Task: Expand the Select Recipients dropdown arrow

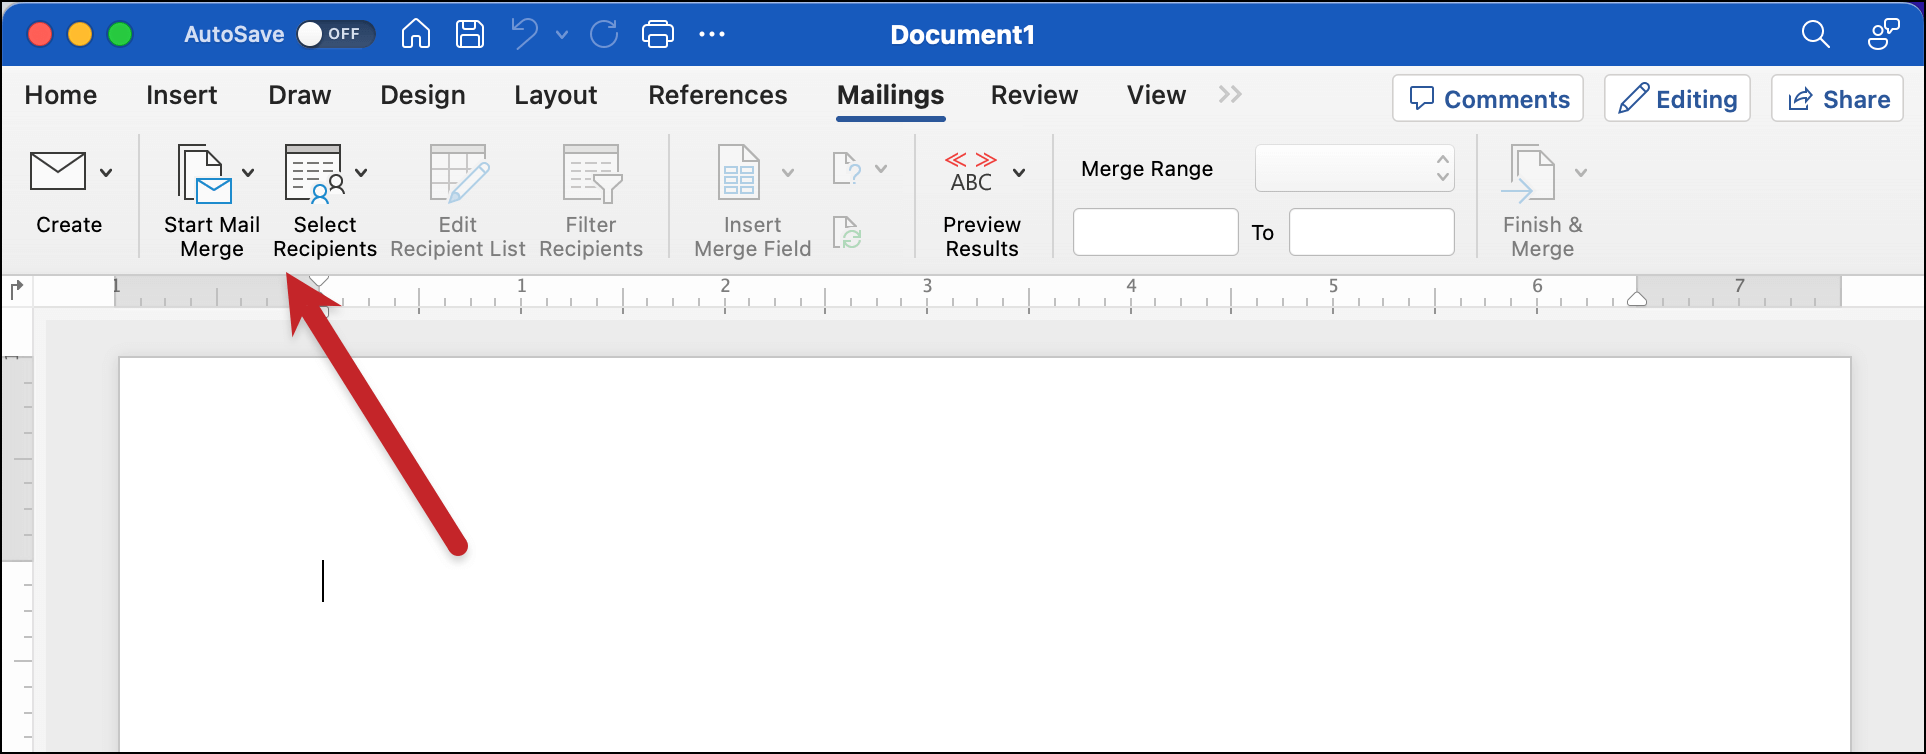Action: click(362, 173)
